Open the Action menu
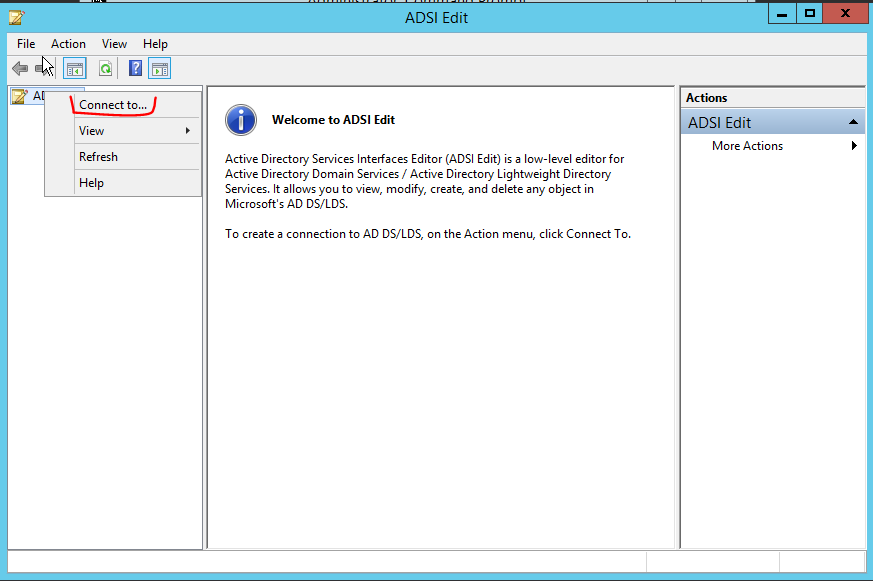The height and width of the screenshot is (581, 873). [x=68, y=44]
